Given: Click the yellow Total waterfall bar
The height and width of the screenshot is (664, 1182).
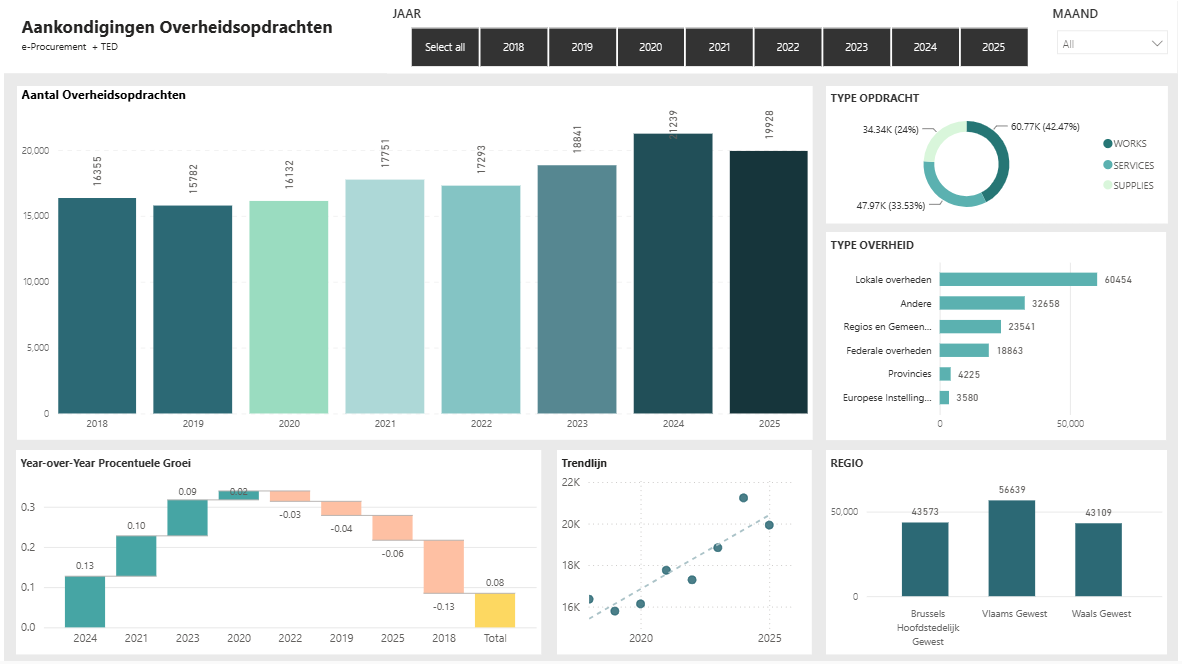Looking at the screenshot, I should click(495, 610).
